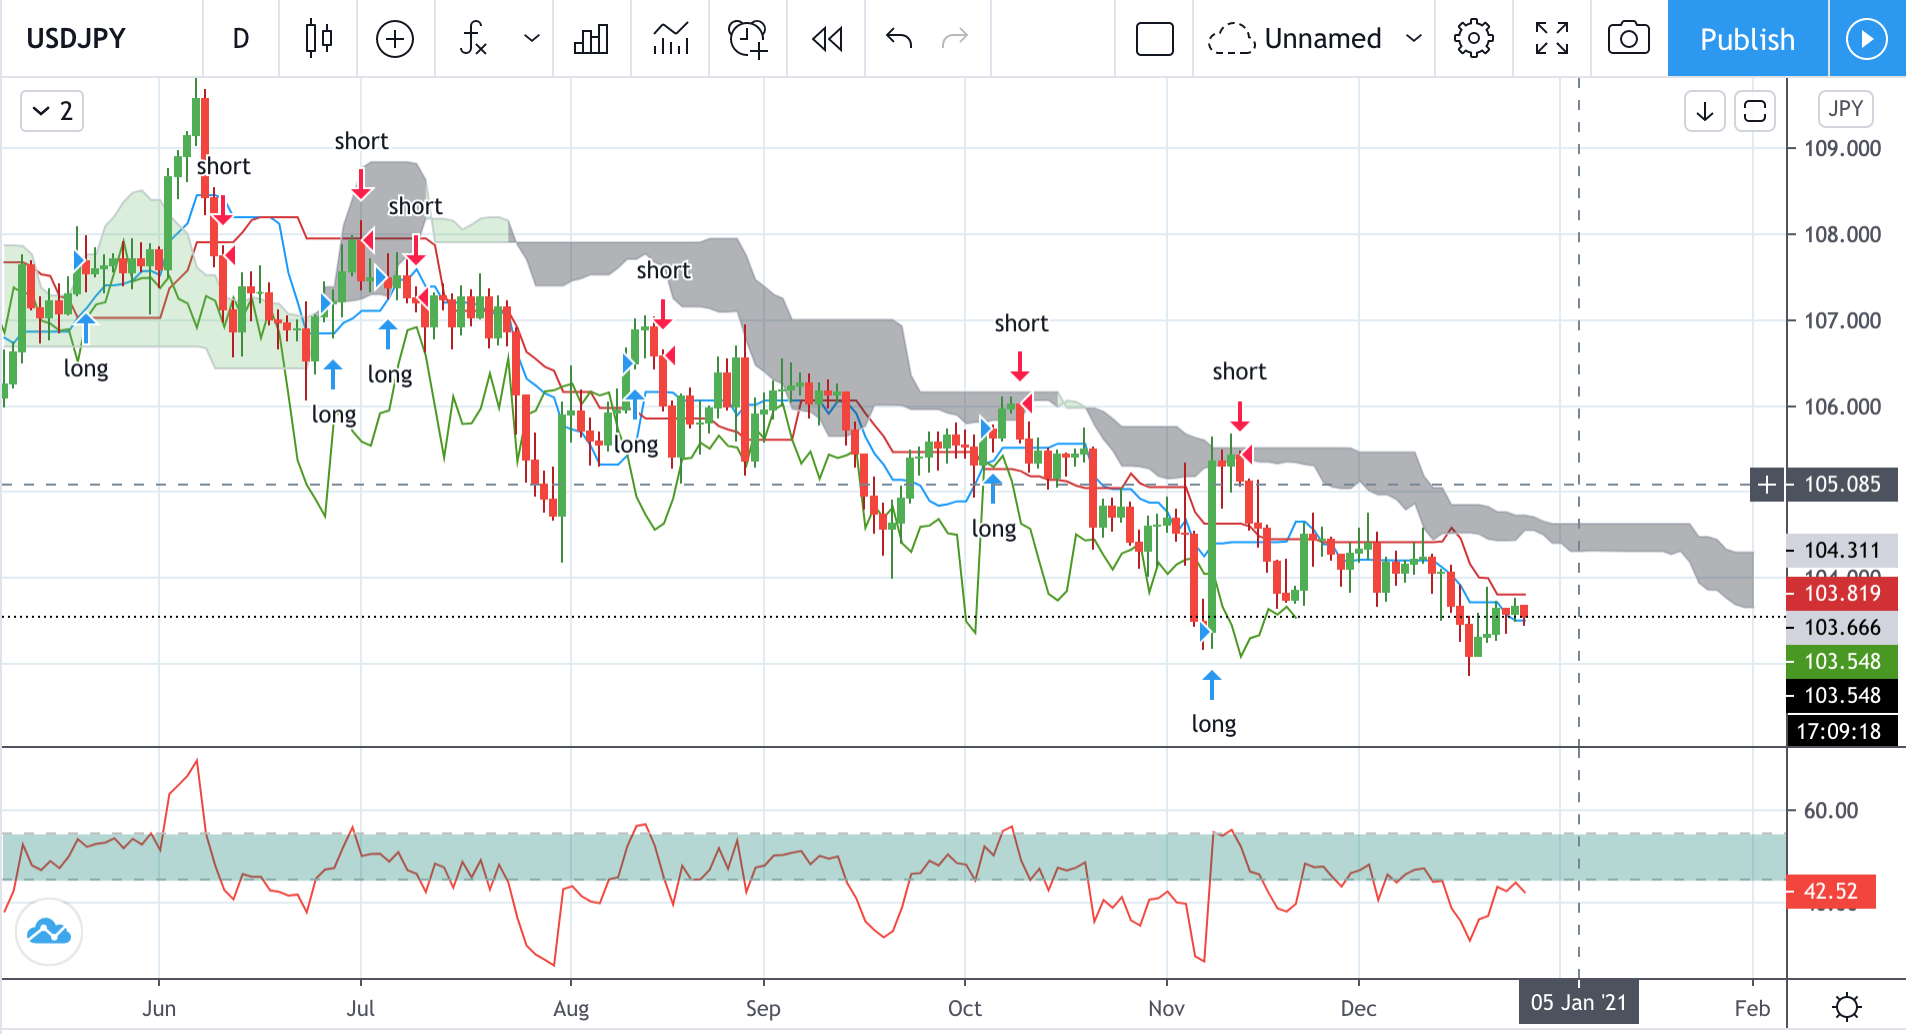Screen dimensions: 1906x1034
Task: Click the Publish button
Action: [1747, 38]
